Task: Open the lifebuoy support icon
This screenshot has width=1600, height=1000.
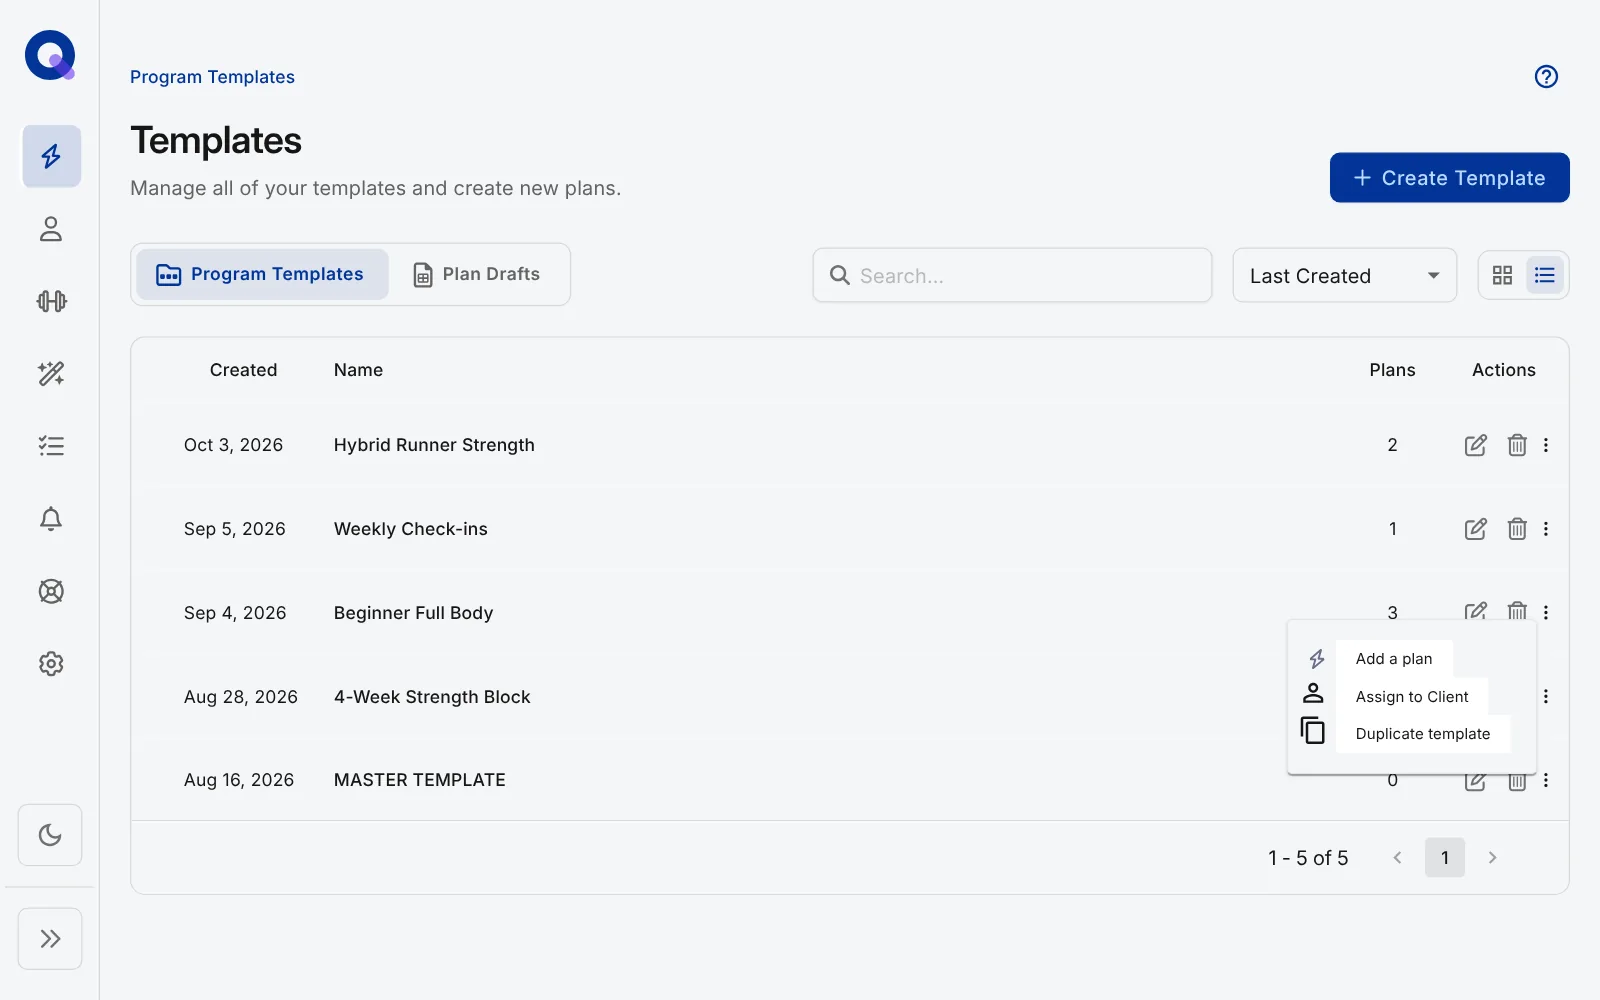Action: click(51, 591)
